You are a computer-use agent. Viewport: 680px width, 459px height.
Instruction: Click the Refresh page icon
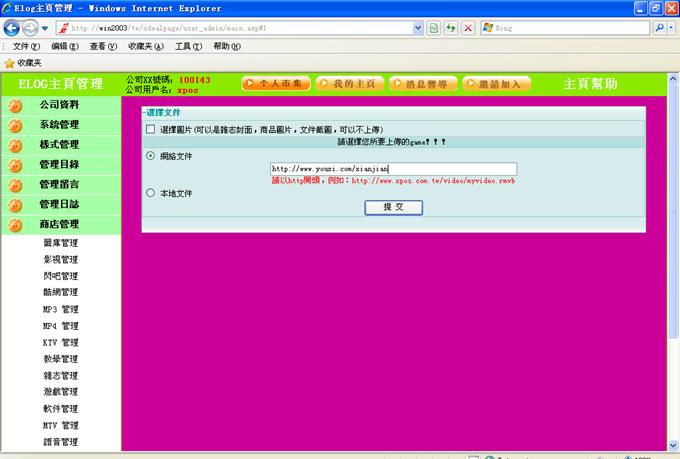click(x=451, y=28)
